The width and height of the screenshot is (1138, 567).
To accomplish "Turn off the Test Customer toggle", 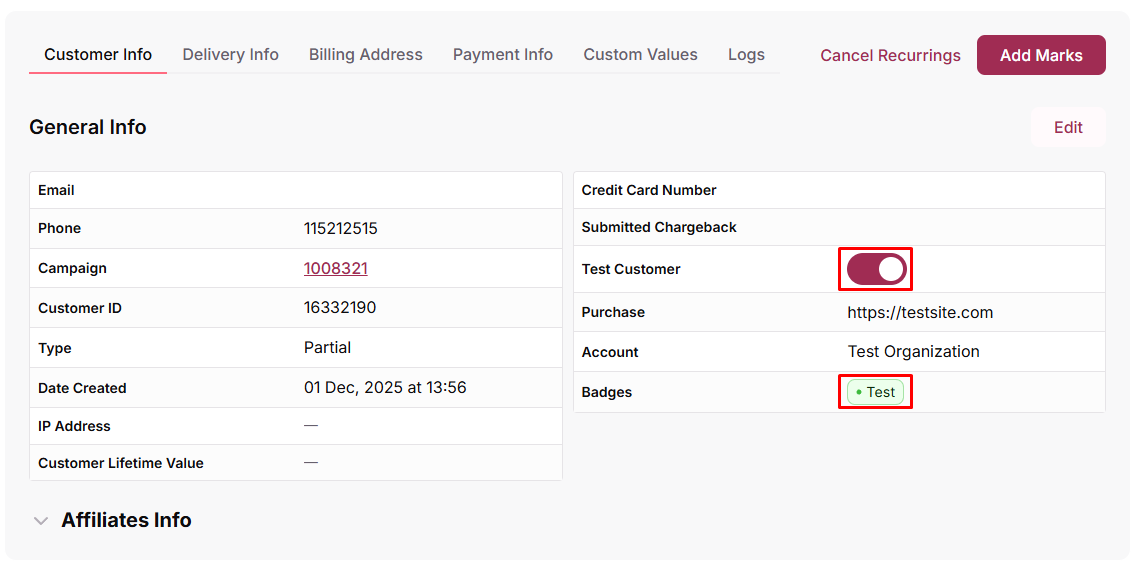I will (x=877, y=269).
